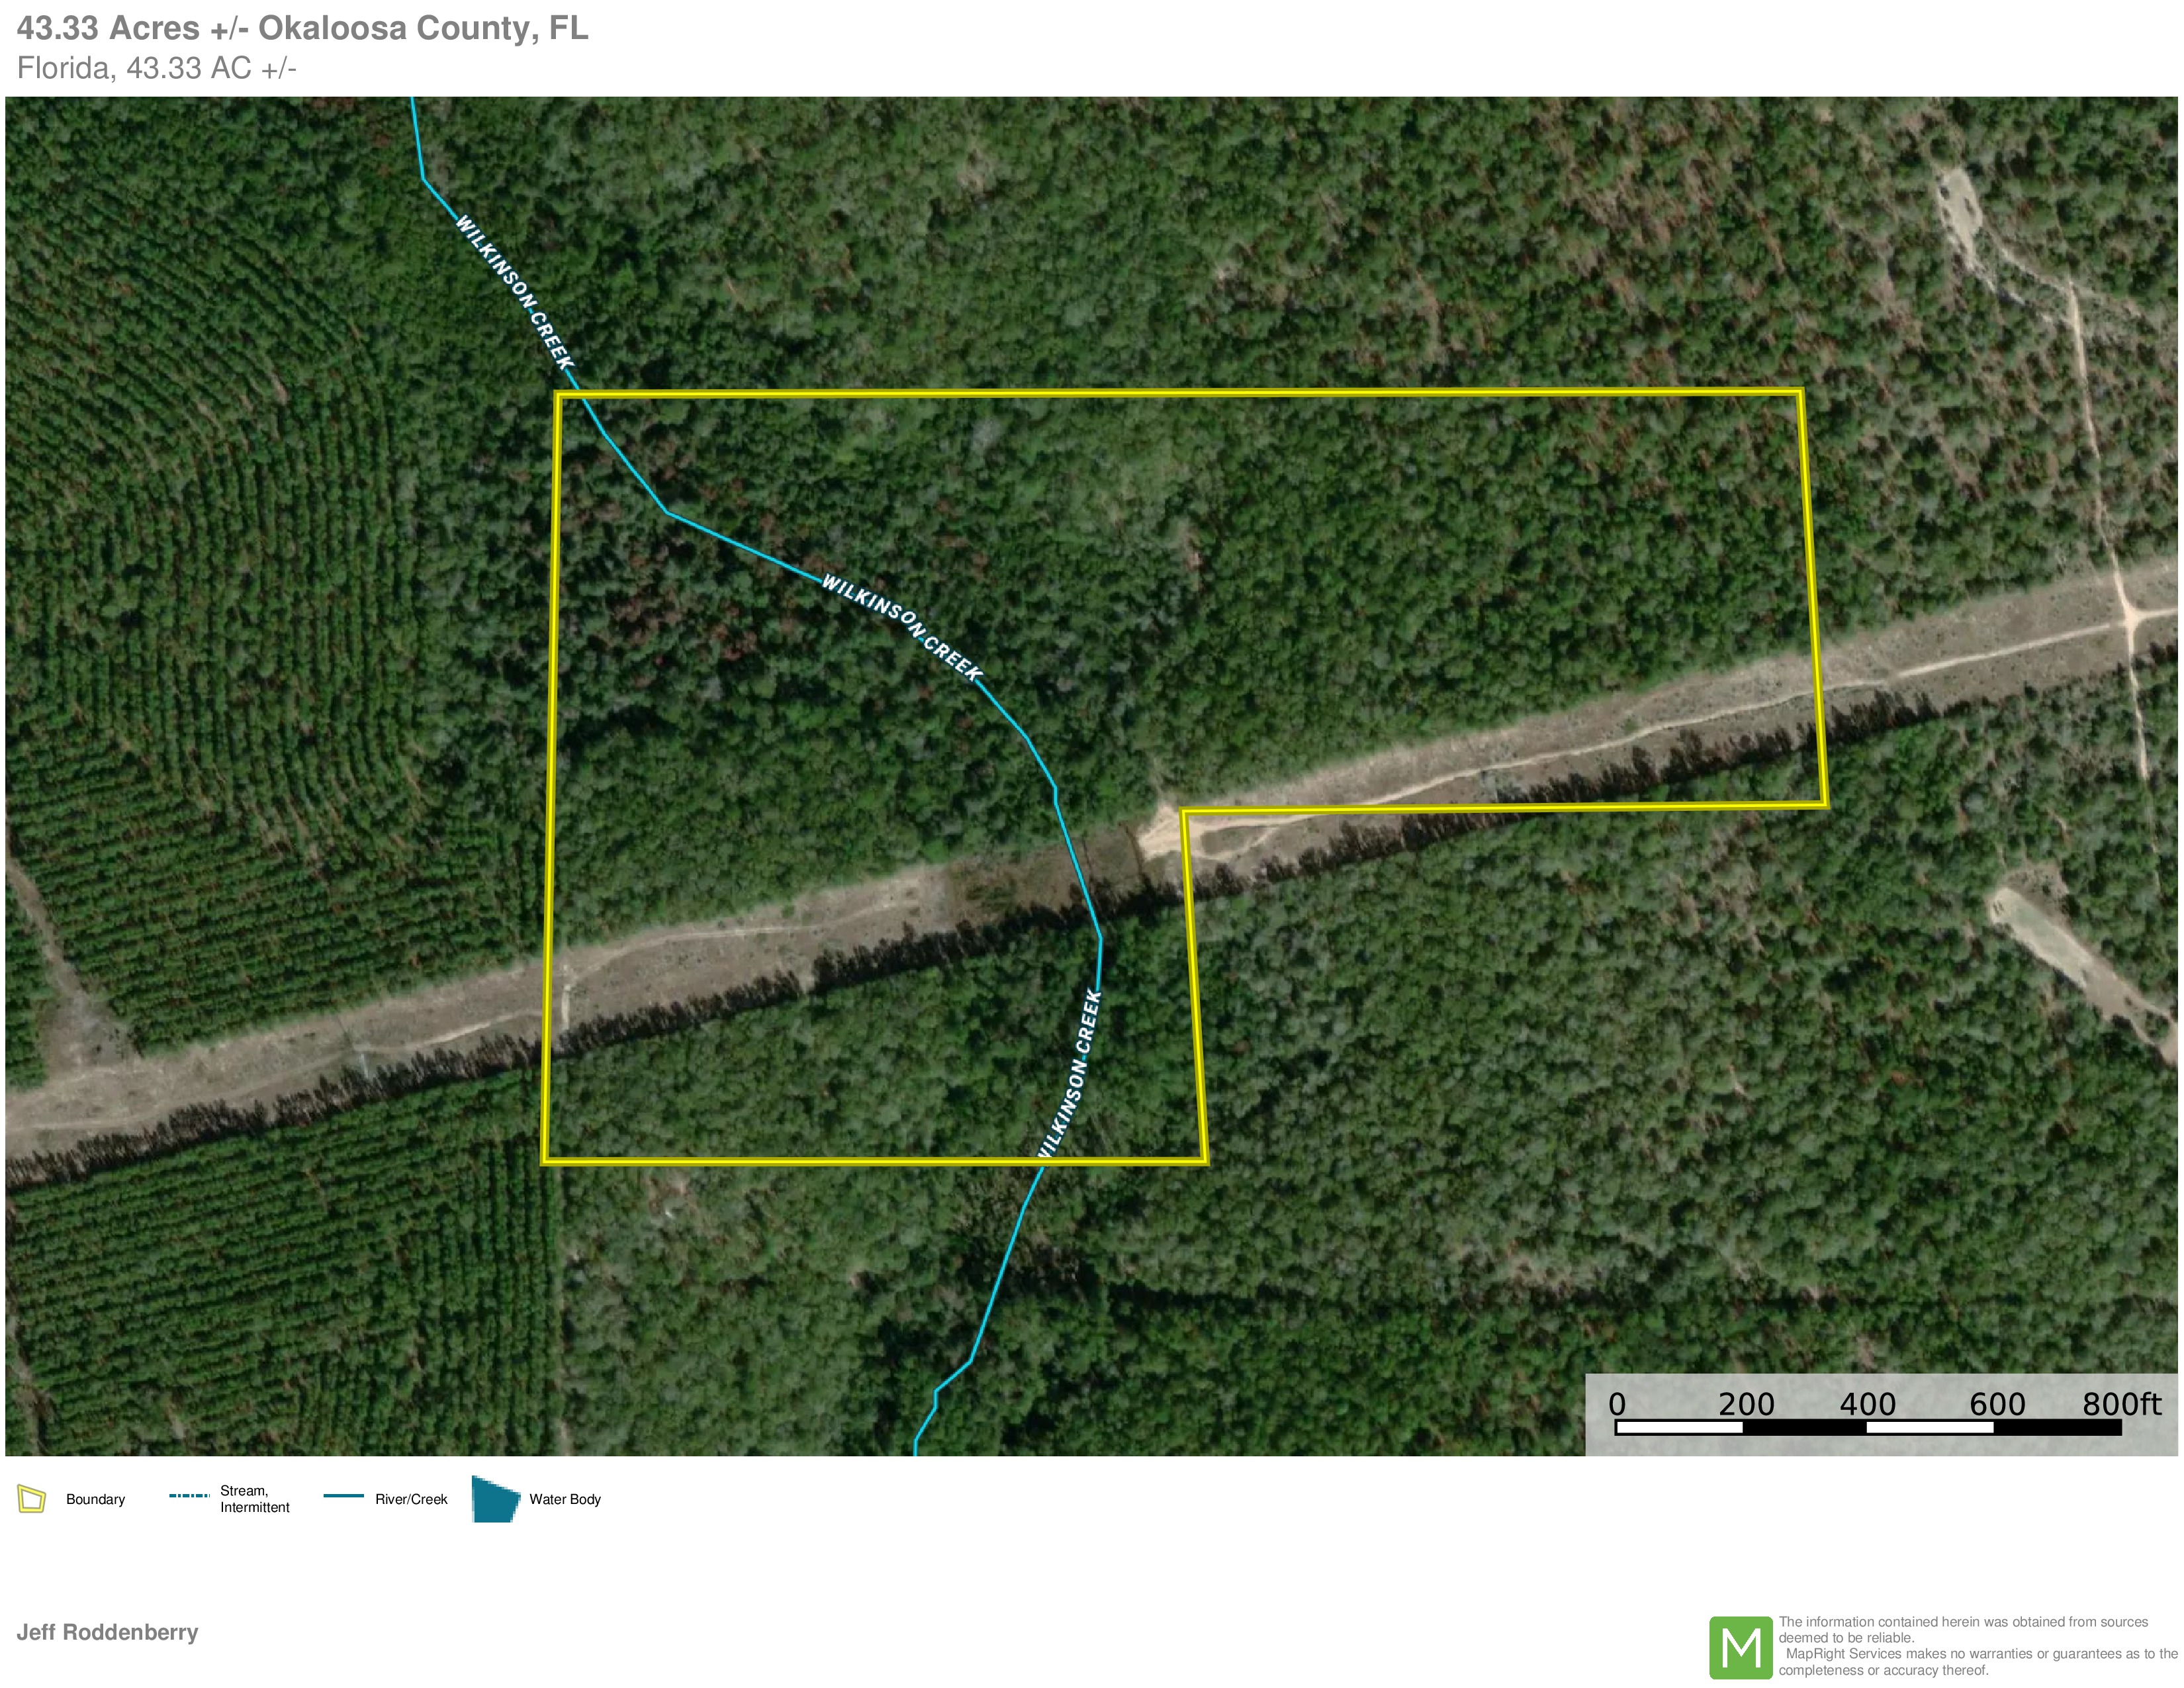Viewport: 2184px width, 1688px height.
Task: Click the Water Body legend label
Action: pos(565,1499)
